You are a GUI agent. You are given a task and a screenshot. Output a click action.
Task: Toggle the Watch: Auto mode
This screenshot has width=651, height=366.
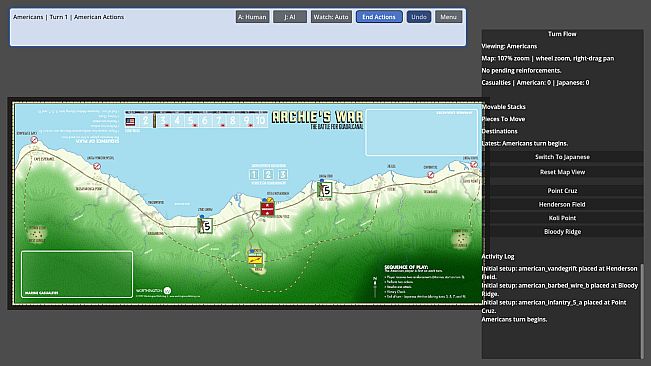[x=331, y=17]
